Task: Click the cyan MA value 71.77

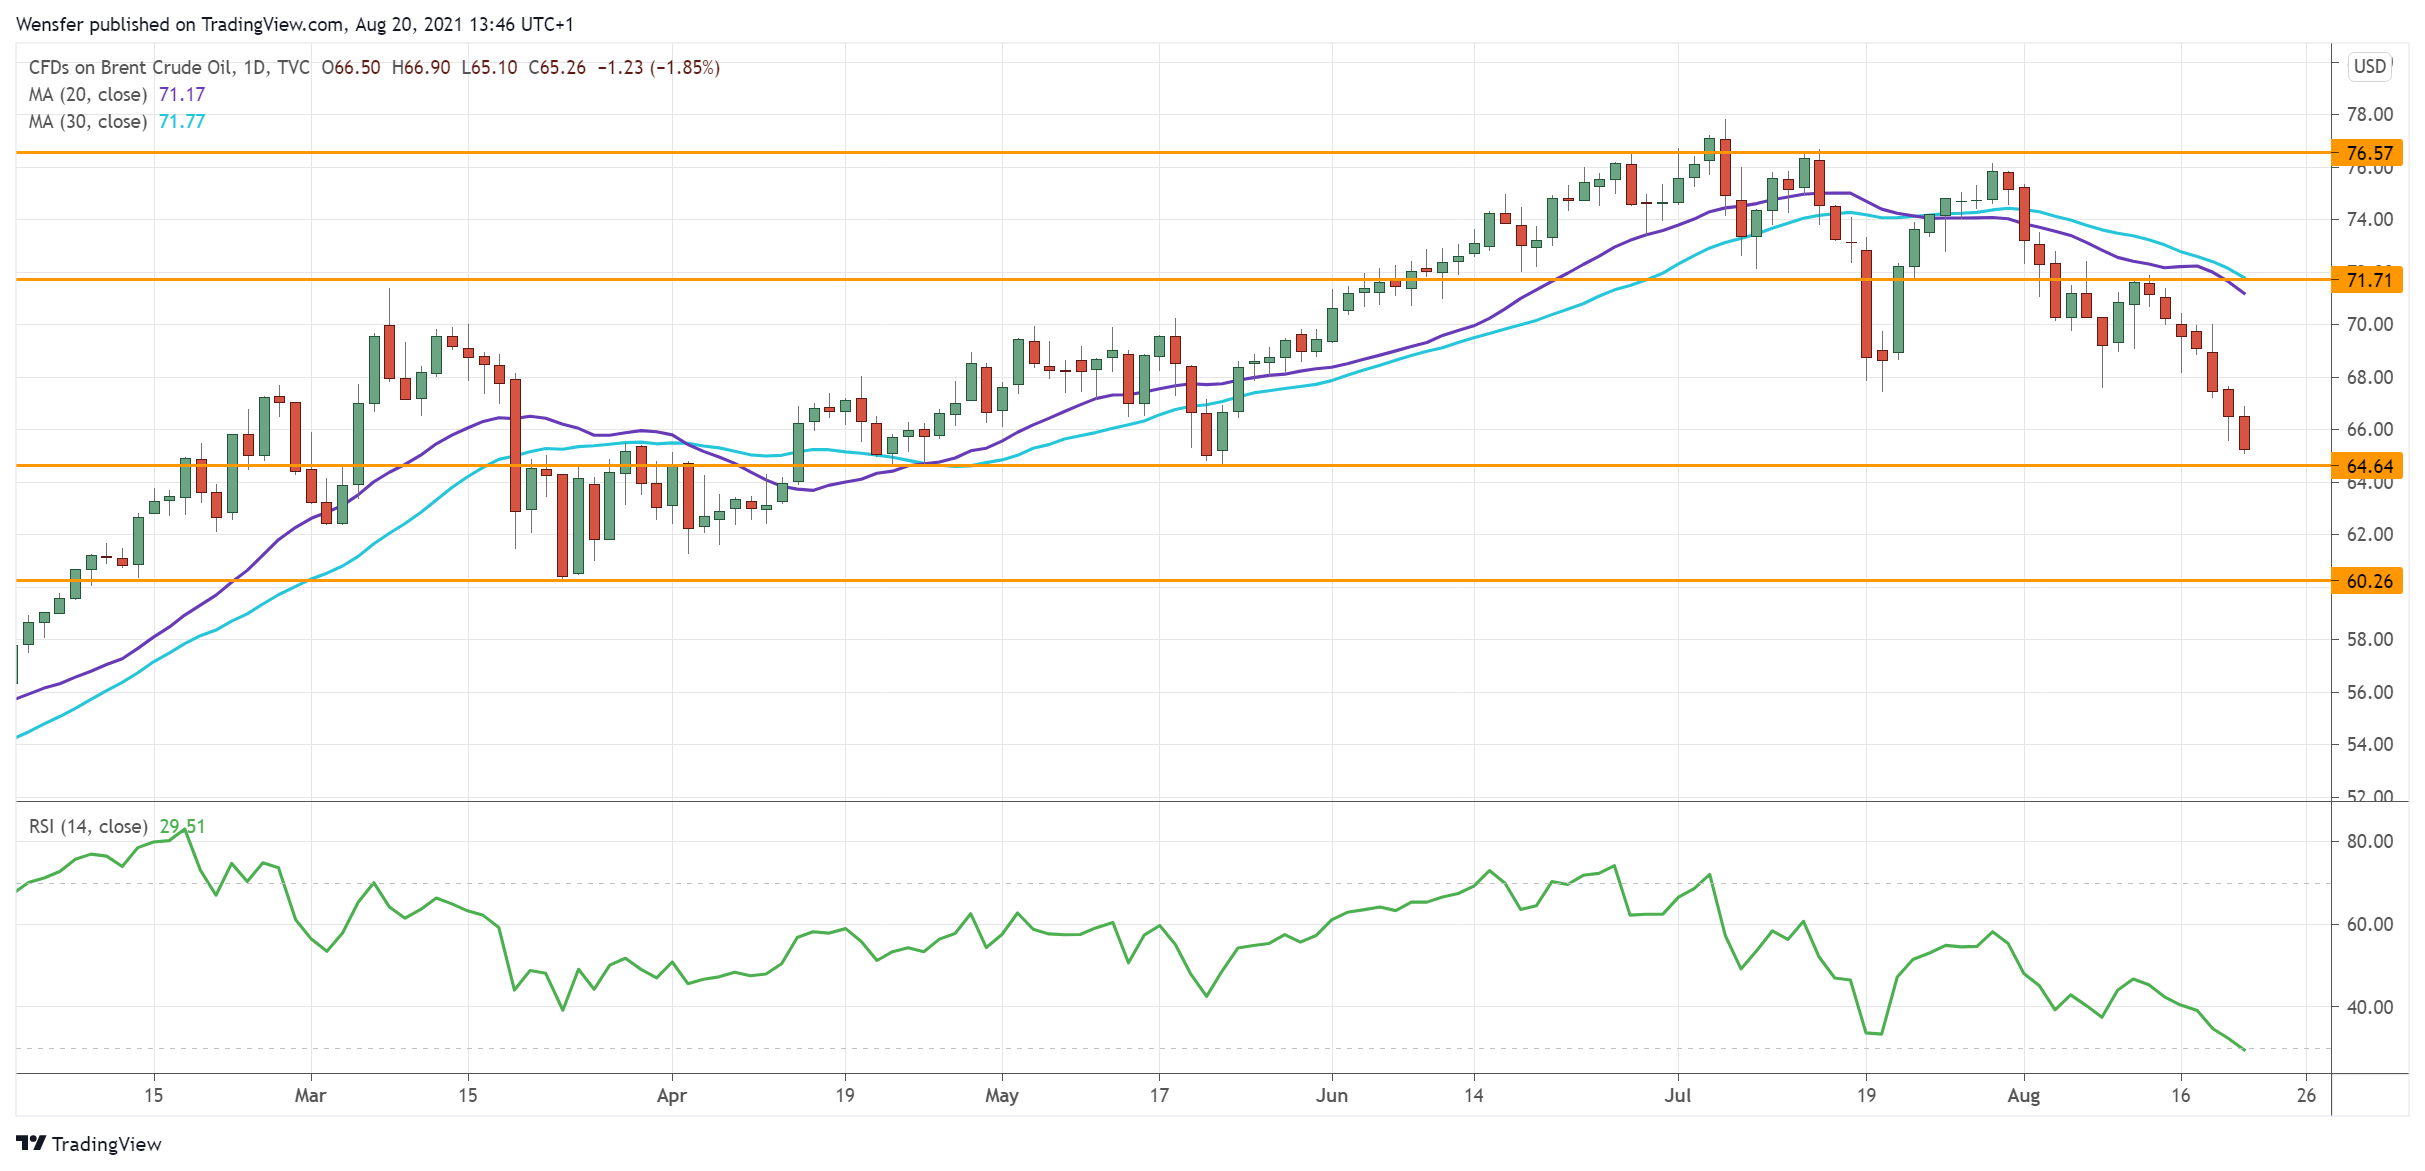Action: [182, 122]
